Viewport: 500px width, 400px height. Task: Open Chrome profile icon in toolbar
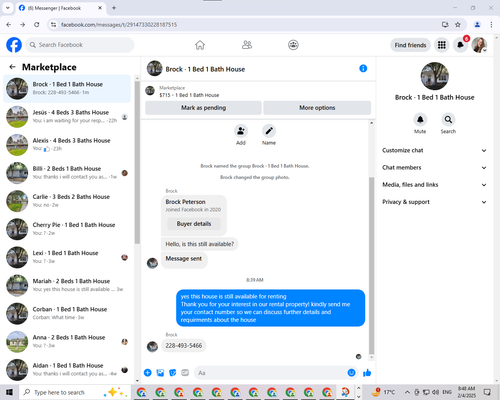pos(477,25)
